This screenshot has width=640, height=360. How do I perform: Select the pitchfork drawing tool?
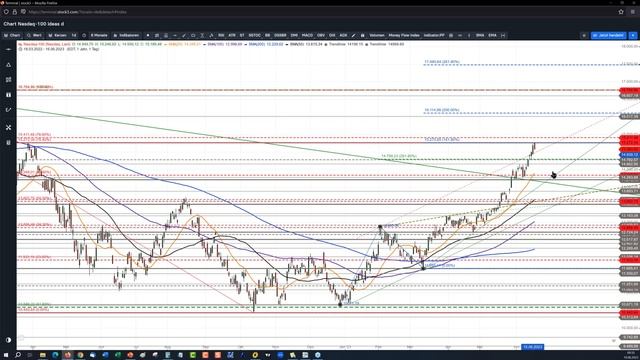pos(211,36)
